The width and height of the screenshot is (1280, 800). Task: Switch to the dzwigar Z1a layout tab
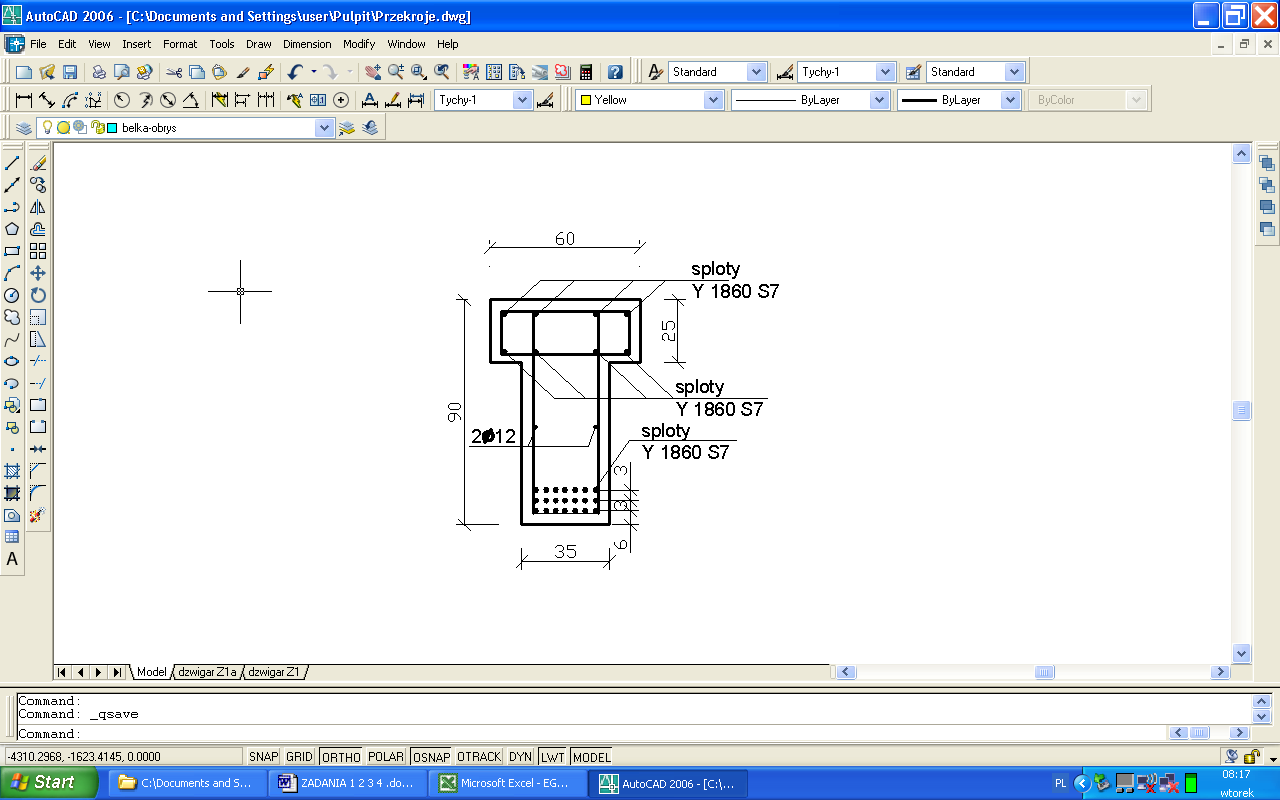[x=207, y=672]
